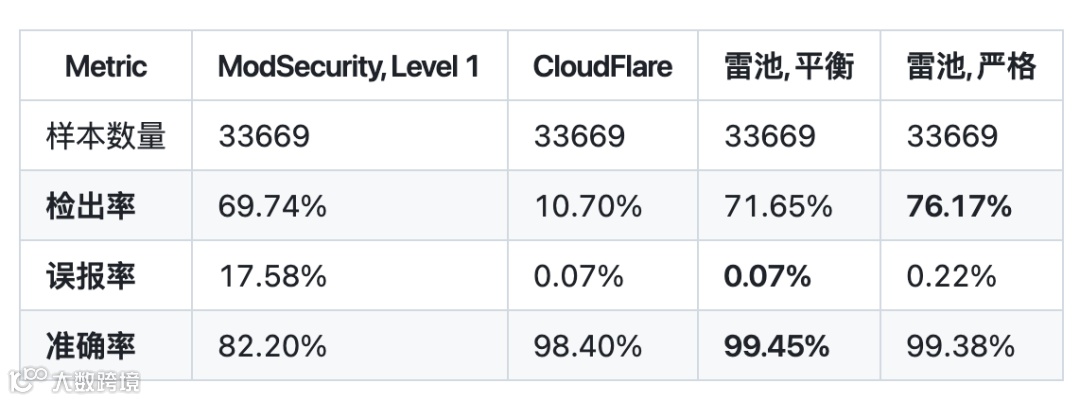Click the ModSecurity, Level 1 column header

coord(349,67)
